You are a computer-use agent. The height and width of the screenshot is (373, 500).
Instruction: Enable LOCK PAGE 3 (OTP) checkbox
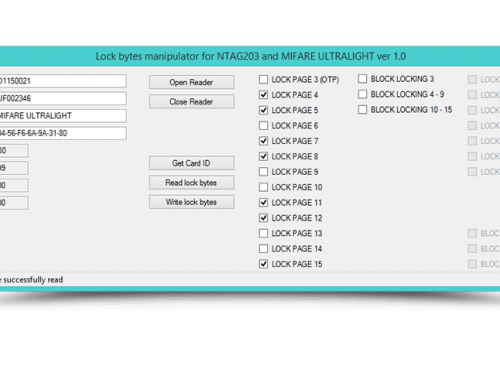click(x=263, y=79)
